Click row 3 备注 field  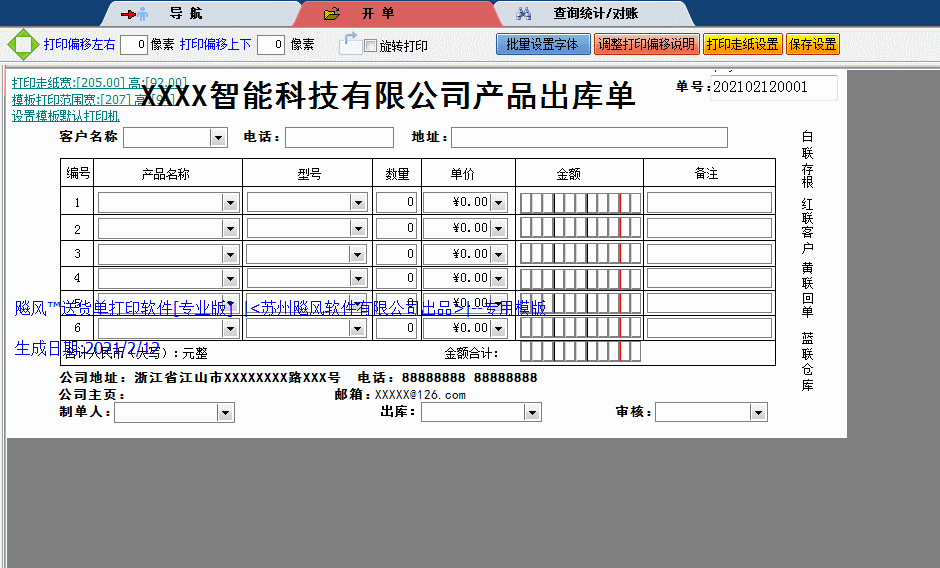(709, 254)
